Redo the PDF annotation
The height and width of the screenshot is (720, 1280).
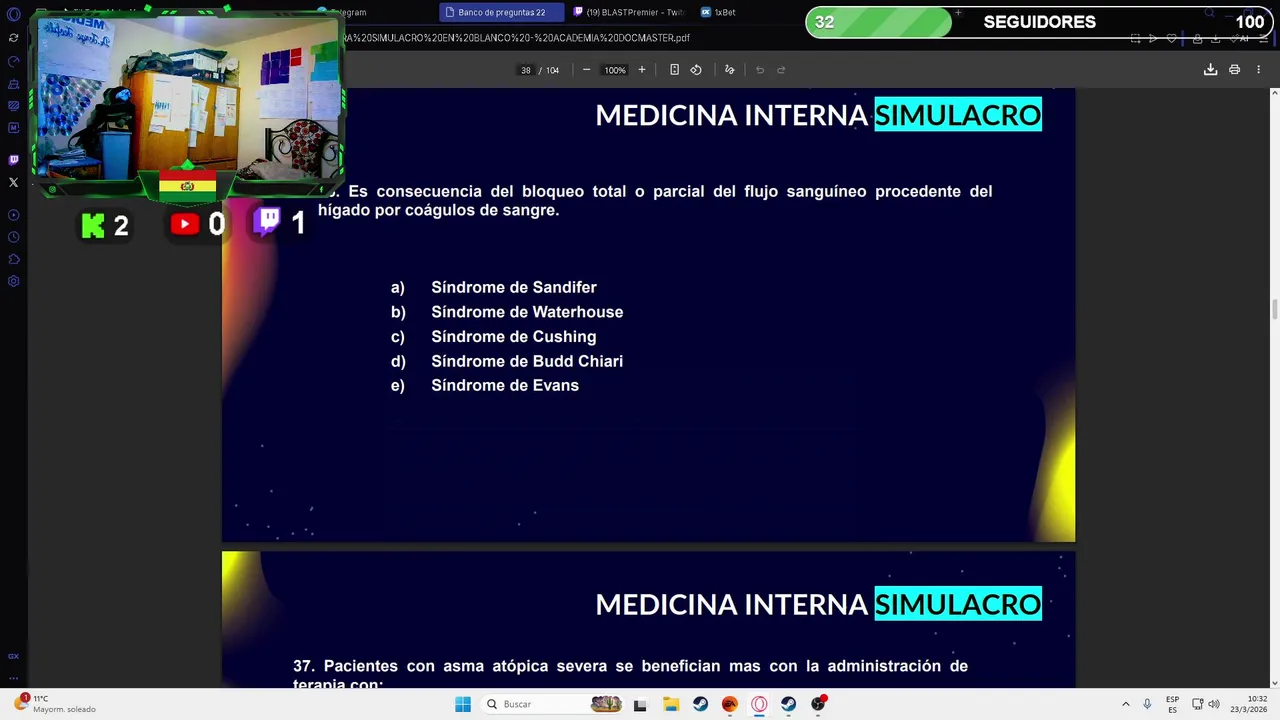click(x=781, y=70)
